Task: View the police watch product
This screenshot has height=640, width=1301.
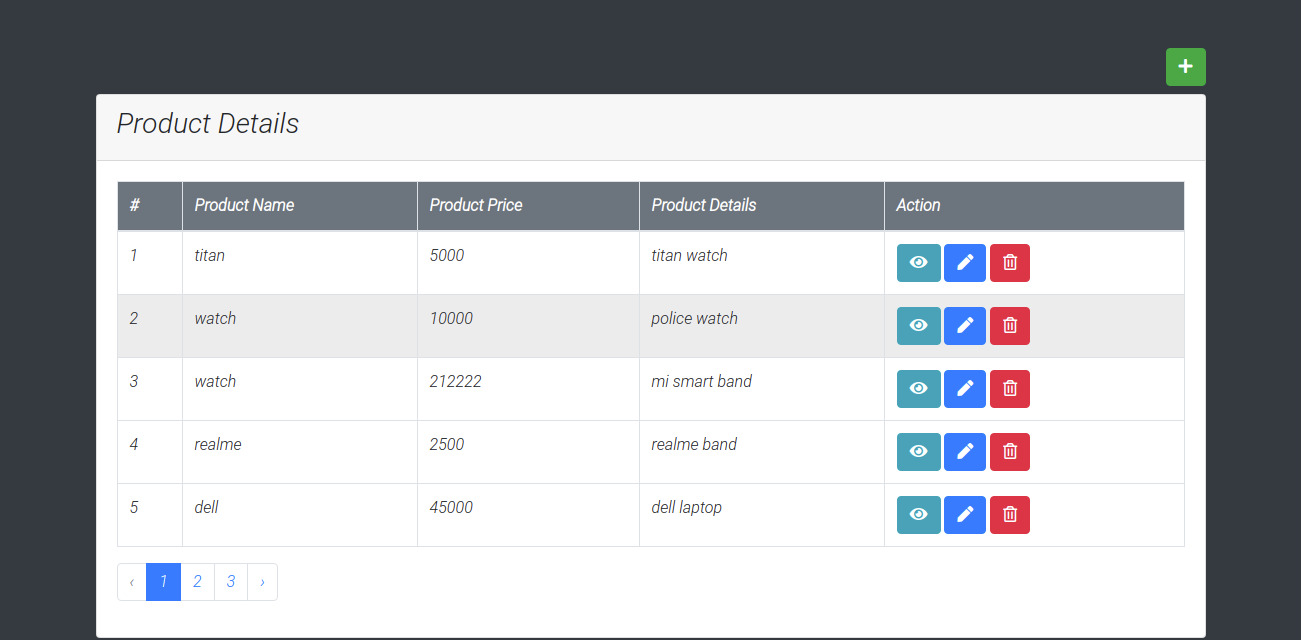Action: (x=918, y=326)
